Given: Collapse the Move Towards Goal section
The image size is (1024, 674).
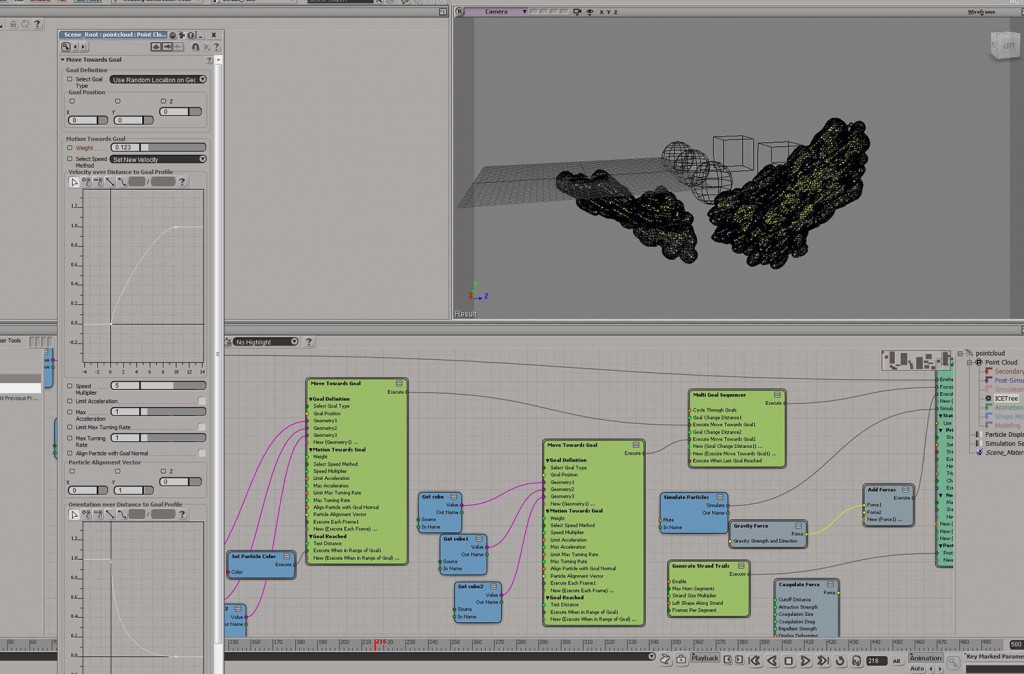Looking at the screenshot, I should point(63,60).
